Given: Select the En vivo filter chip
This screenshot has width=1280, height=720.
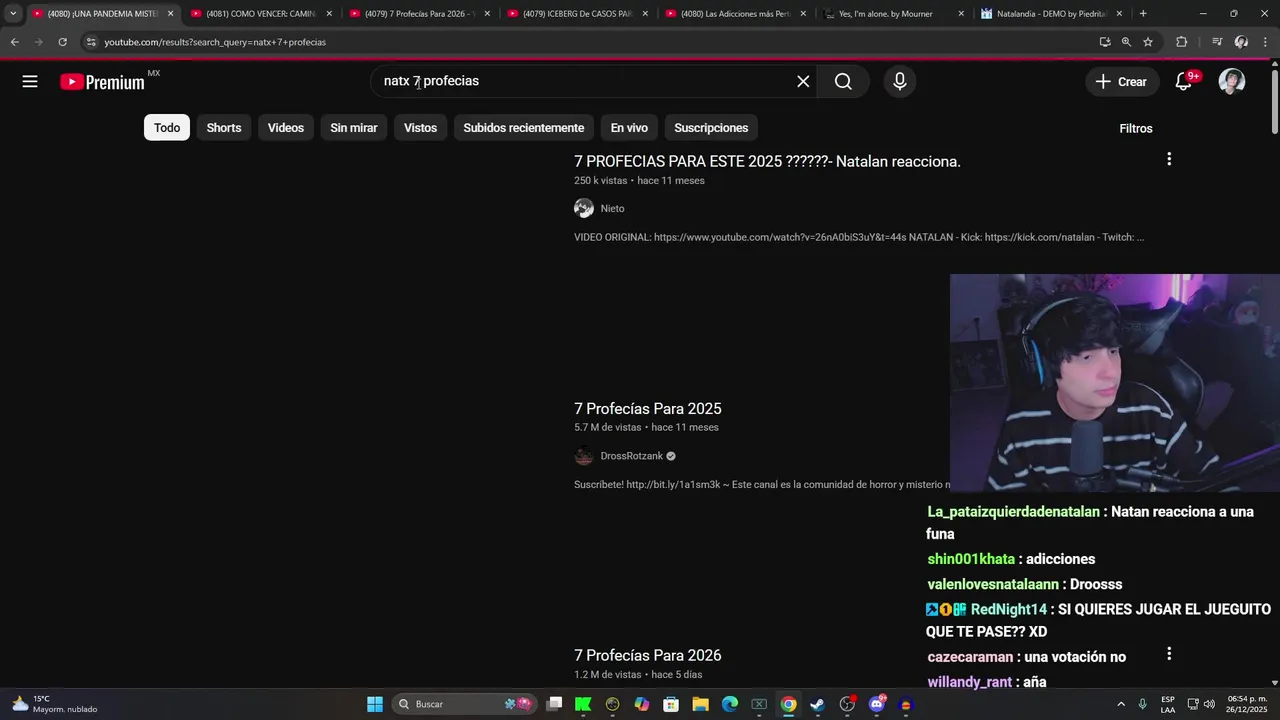Looking at the screenshot, I should tap(629, 128).
